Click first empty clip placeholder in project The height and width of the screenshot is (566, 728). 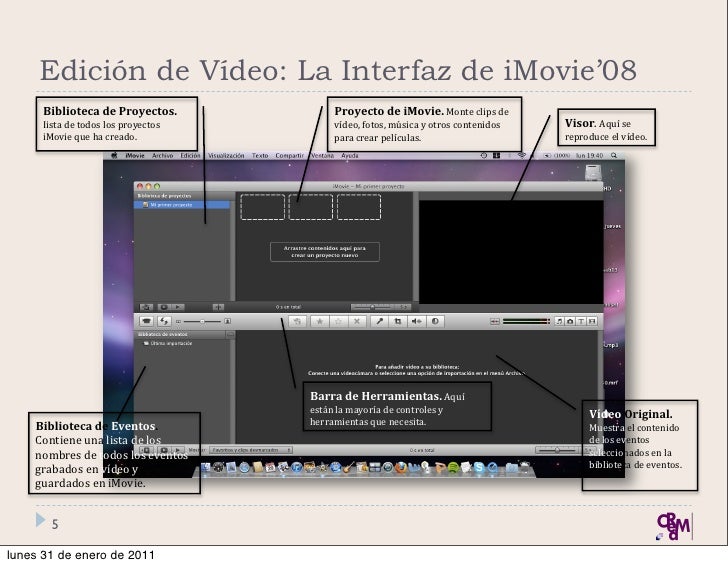[x=262, y=207]
